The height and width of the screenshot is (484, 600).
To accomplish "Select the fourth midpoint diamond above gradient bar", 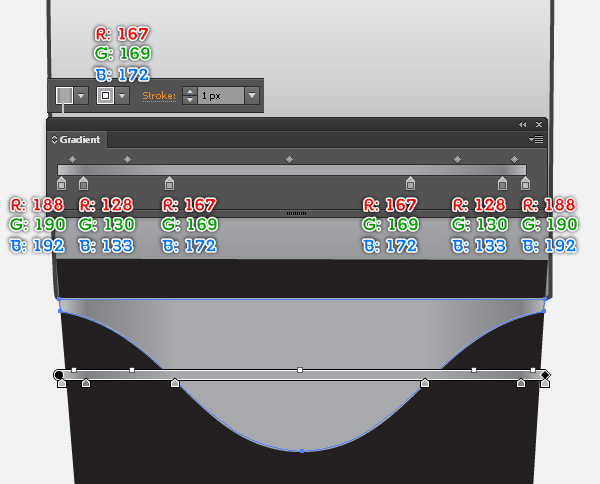I will coord(457,159).
